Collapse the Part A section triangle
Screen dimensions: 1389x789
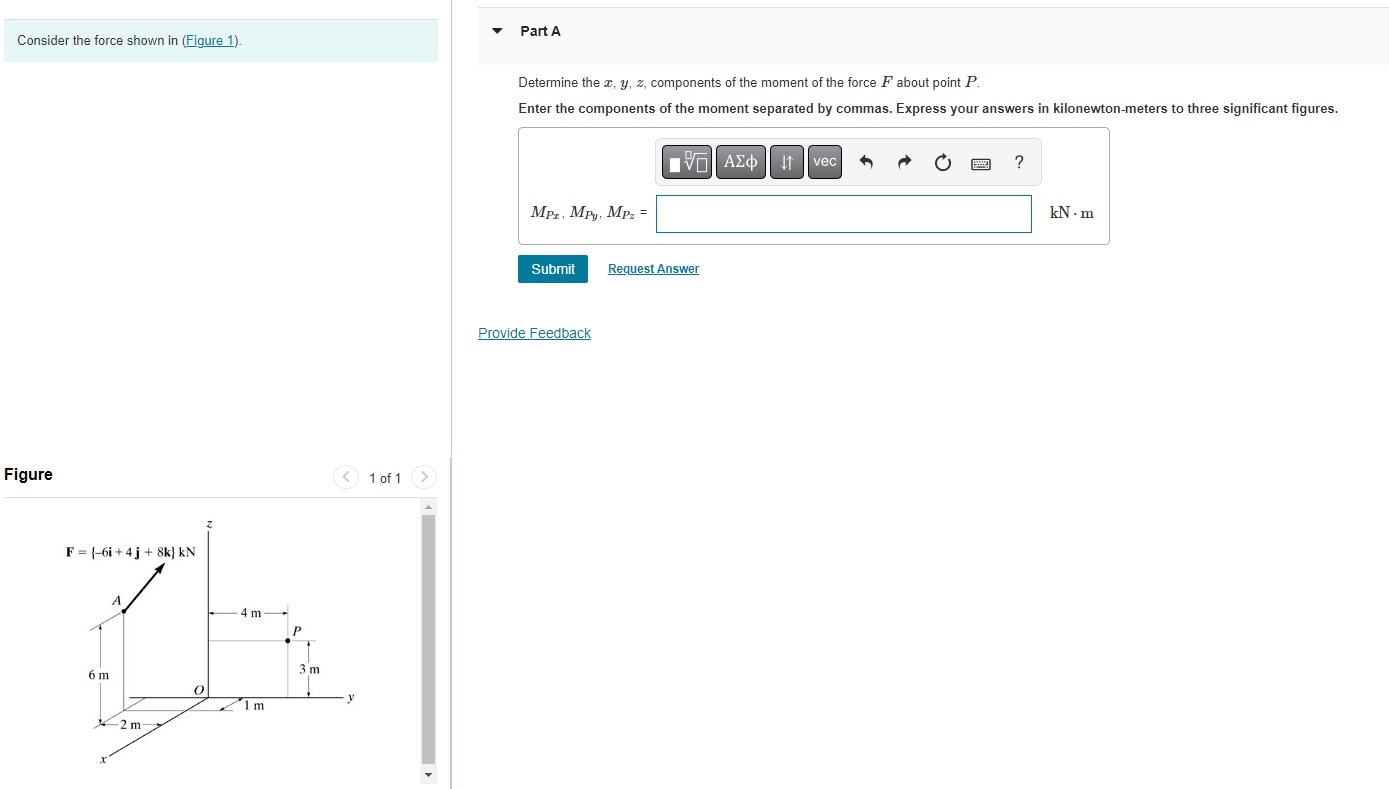pos(497,31)
